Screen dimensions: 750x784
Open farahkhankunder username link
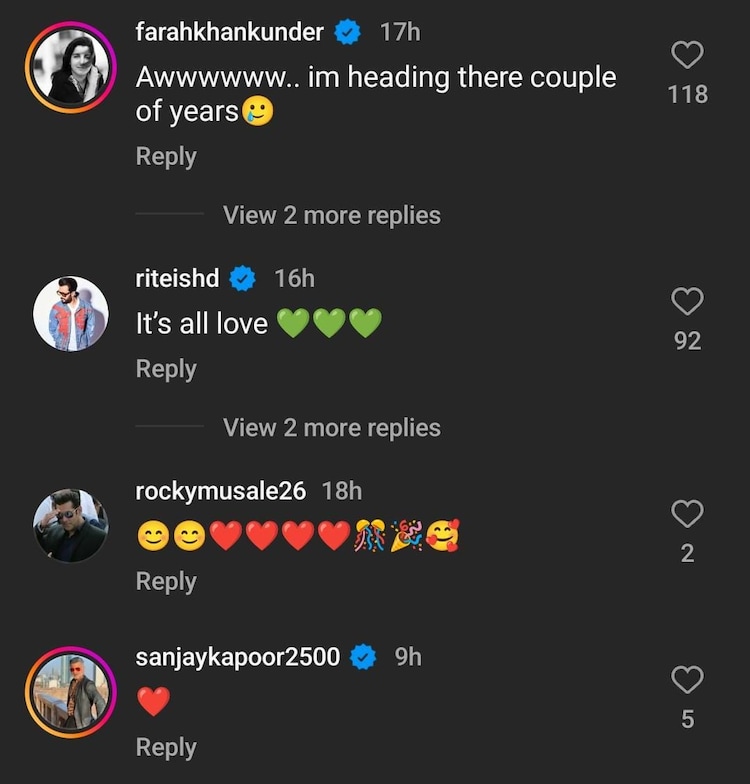coord(229,32)
